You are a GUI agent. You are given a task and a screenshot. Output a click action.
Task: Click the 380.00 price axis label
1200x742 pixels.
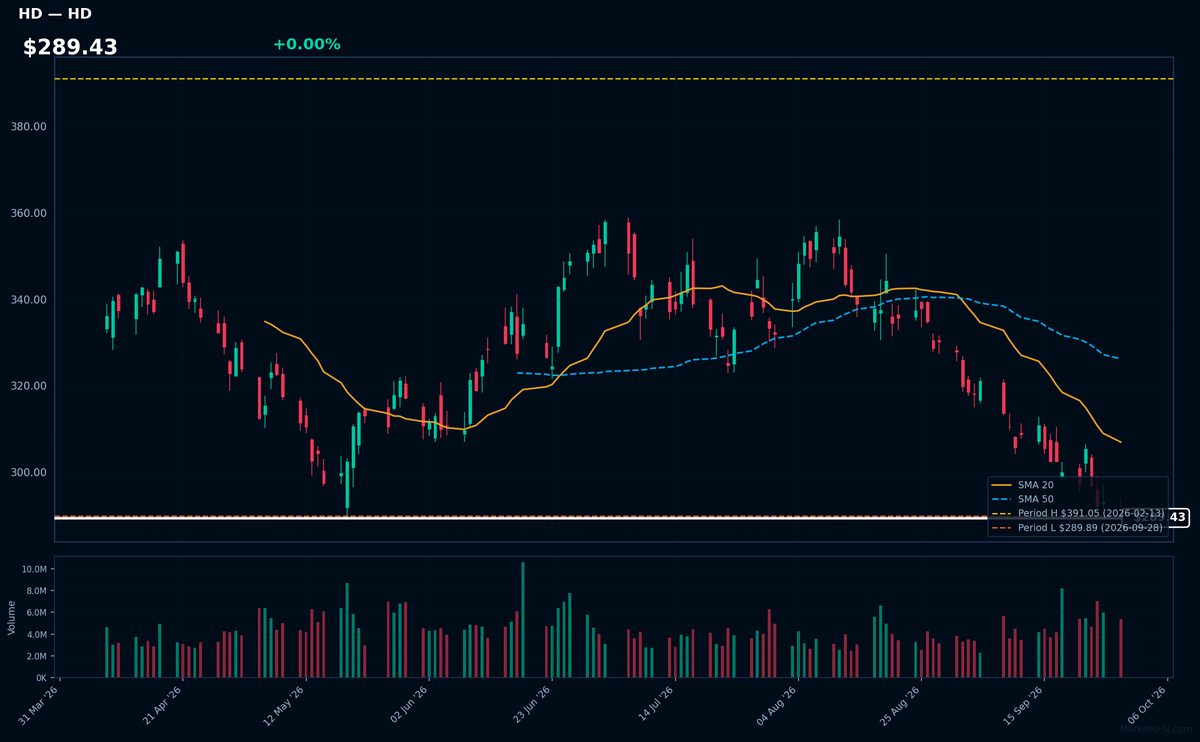tap(30, 127)
